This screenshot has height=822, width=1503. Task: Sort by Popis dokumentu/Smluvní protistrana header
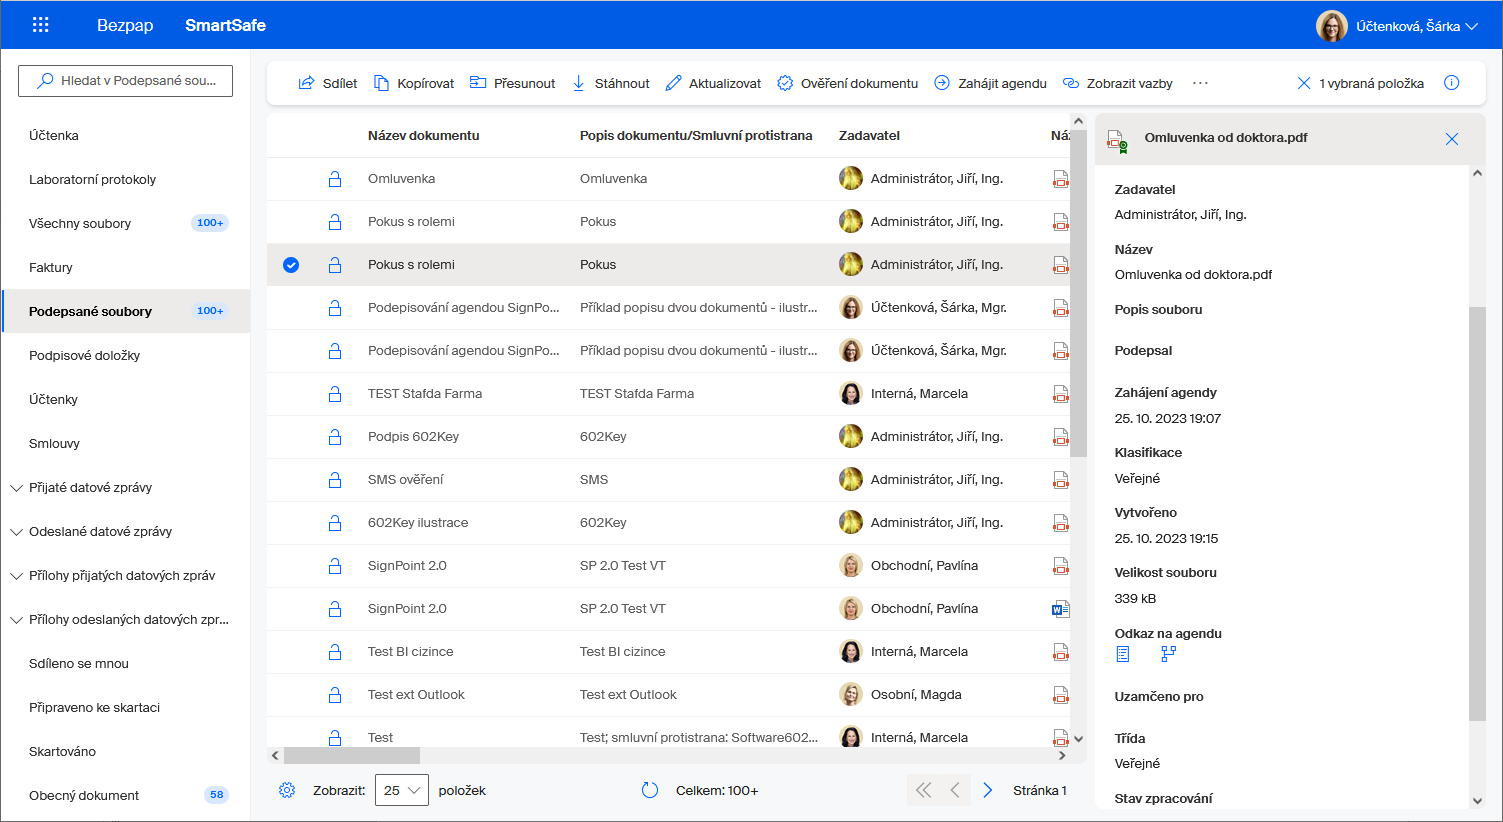(696, 135)
